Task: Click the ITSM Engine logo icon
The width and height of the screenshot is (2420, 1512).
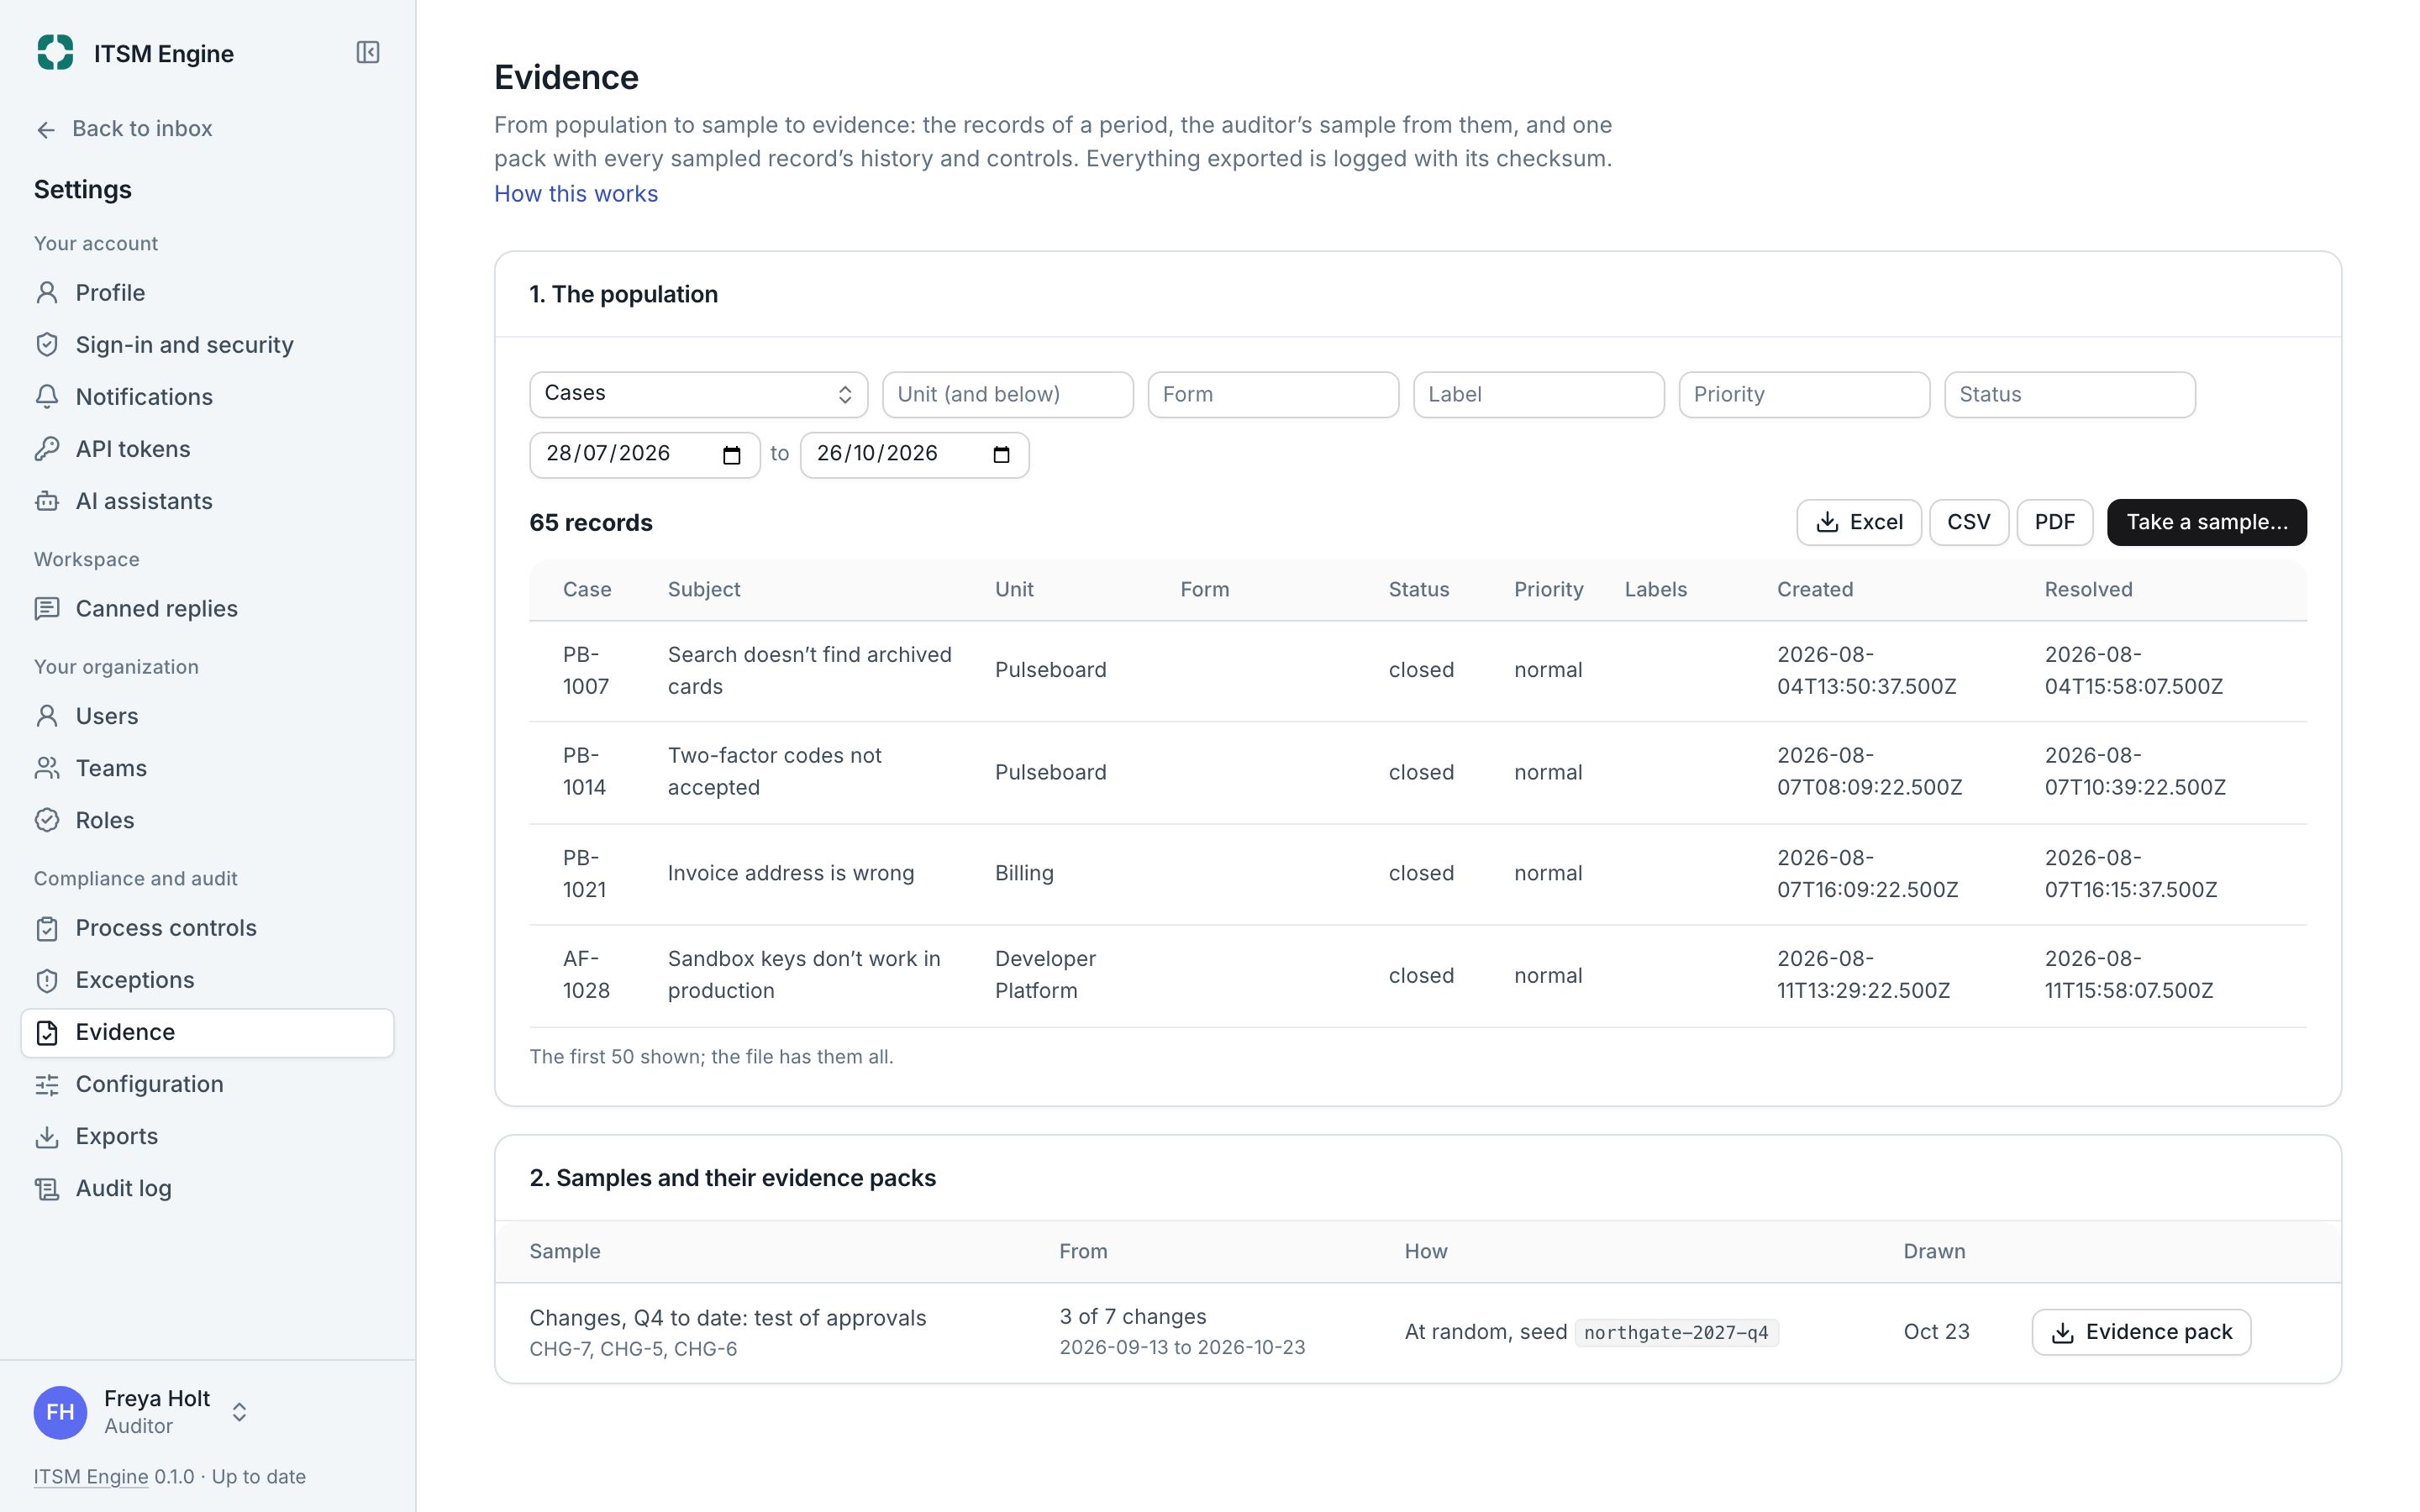Action: click(x=55, y=52)
